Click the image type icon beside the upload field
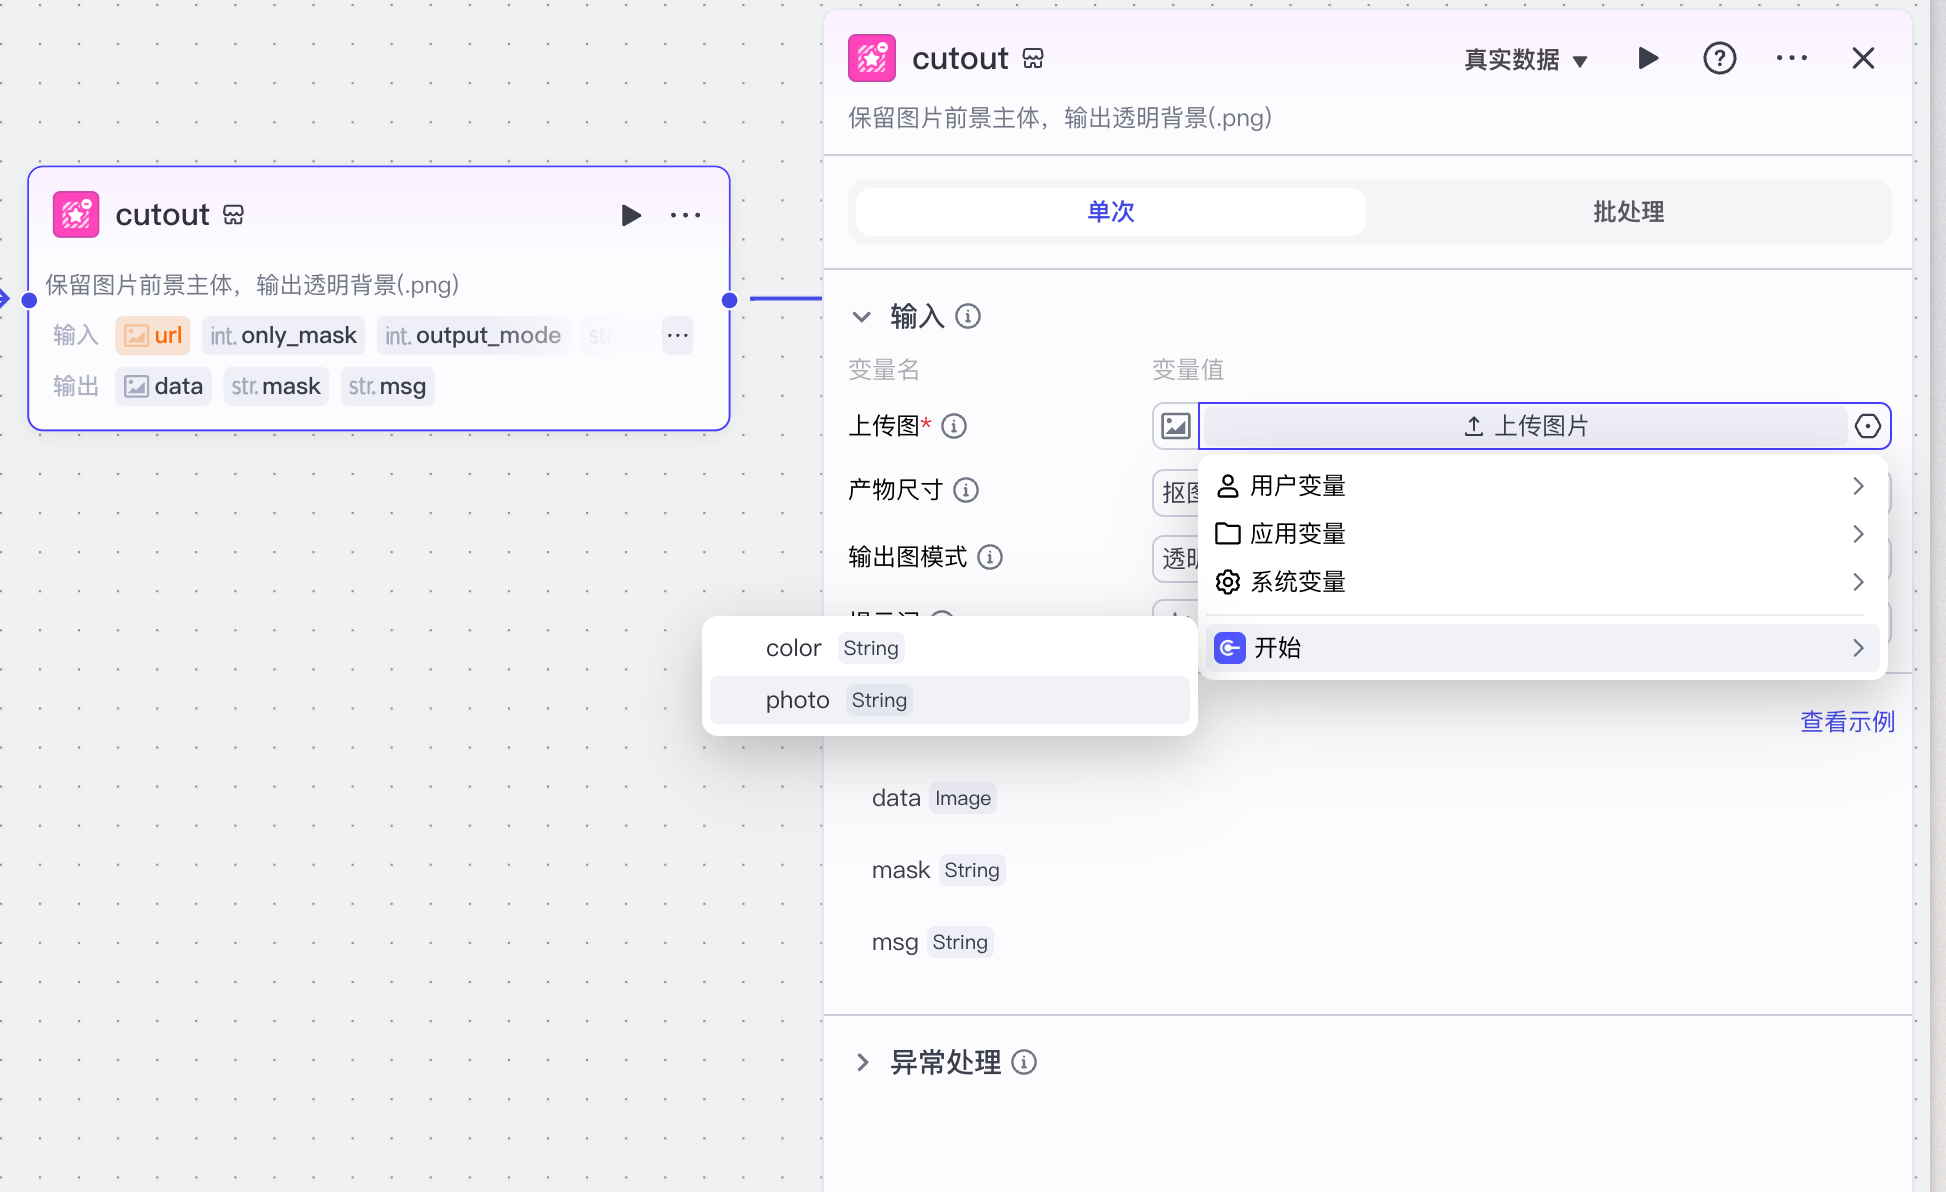The width and height of the screenshot is (1946, 1192). 1175,426
